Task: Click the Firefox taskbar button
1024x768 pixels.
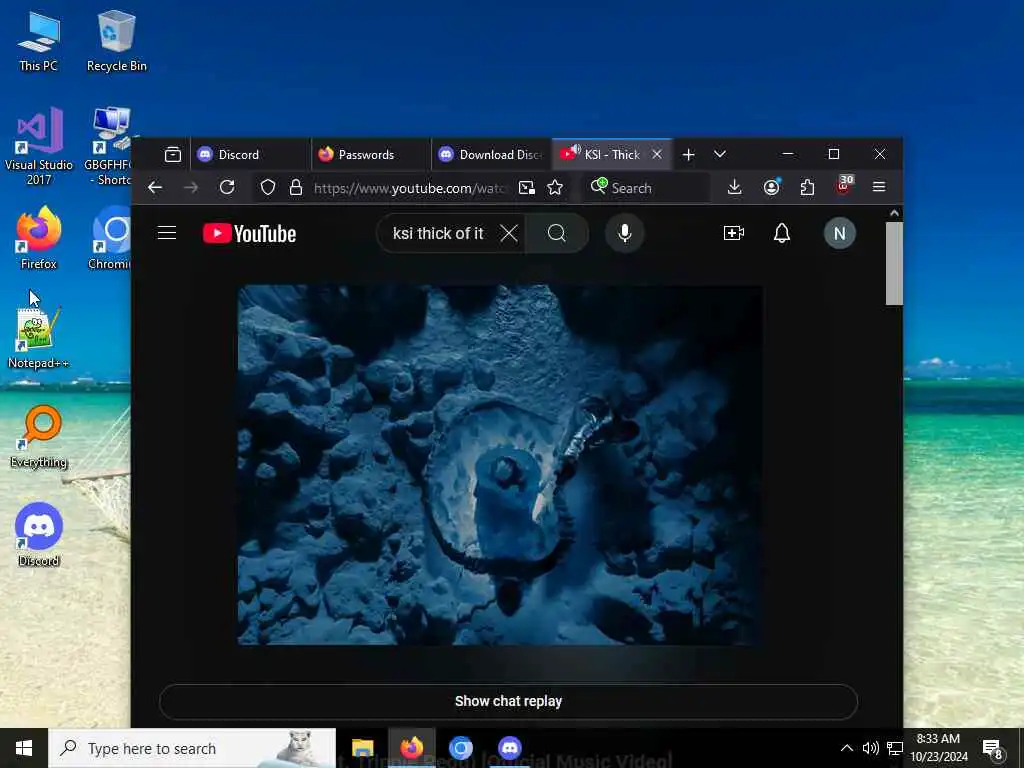Action: point(411,748)
